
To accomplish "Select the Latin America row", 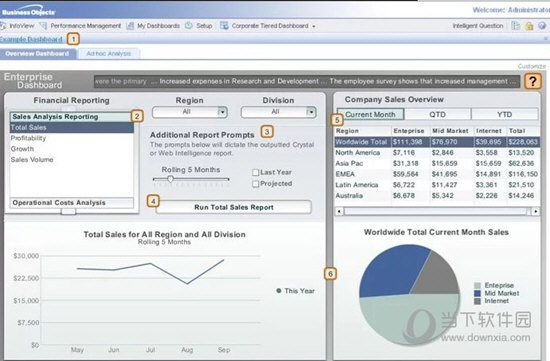I will tap(437, 185).
